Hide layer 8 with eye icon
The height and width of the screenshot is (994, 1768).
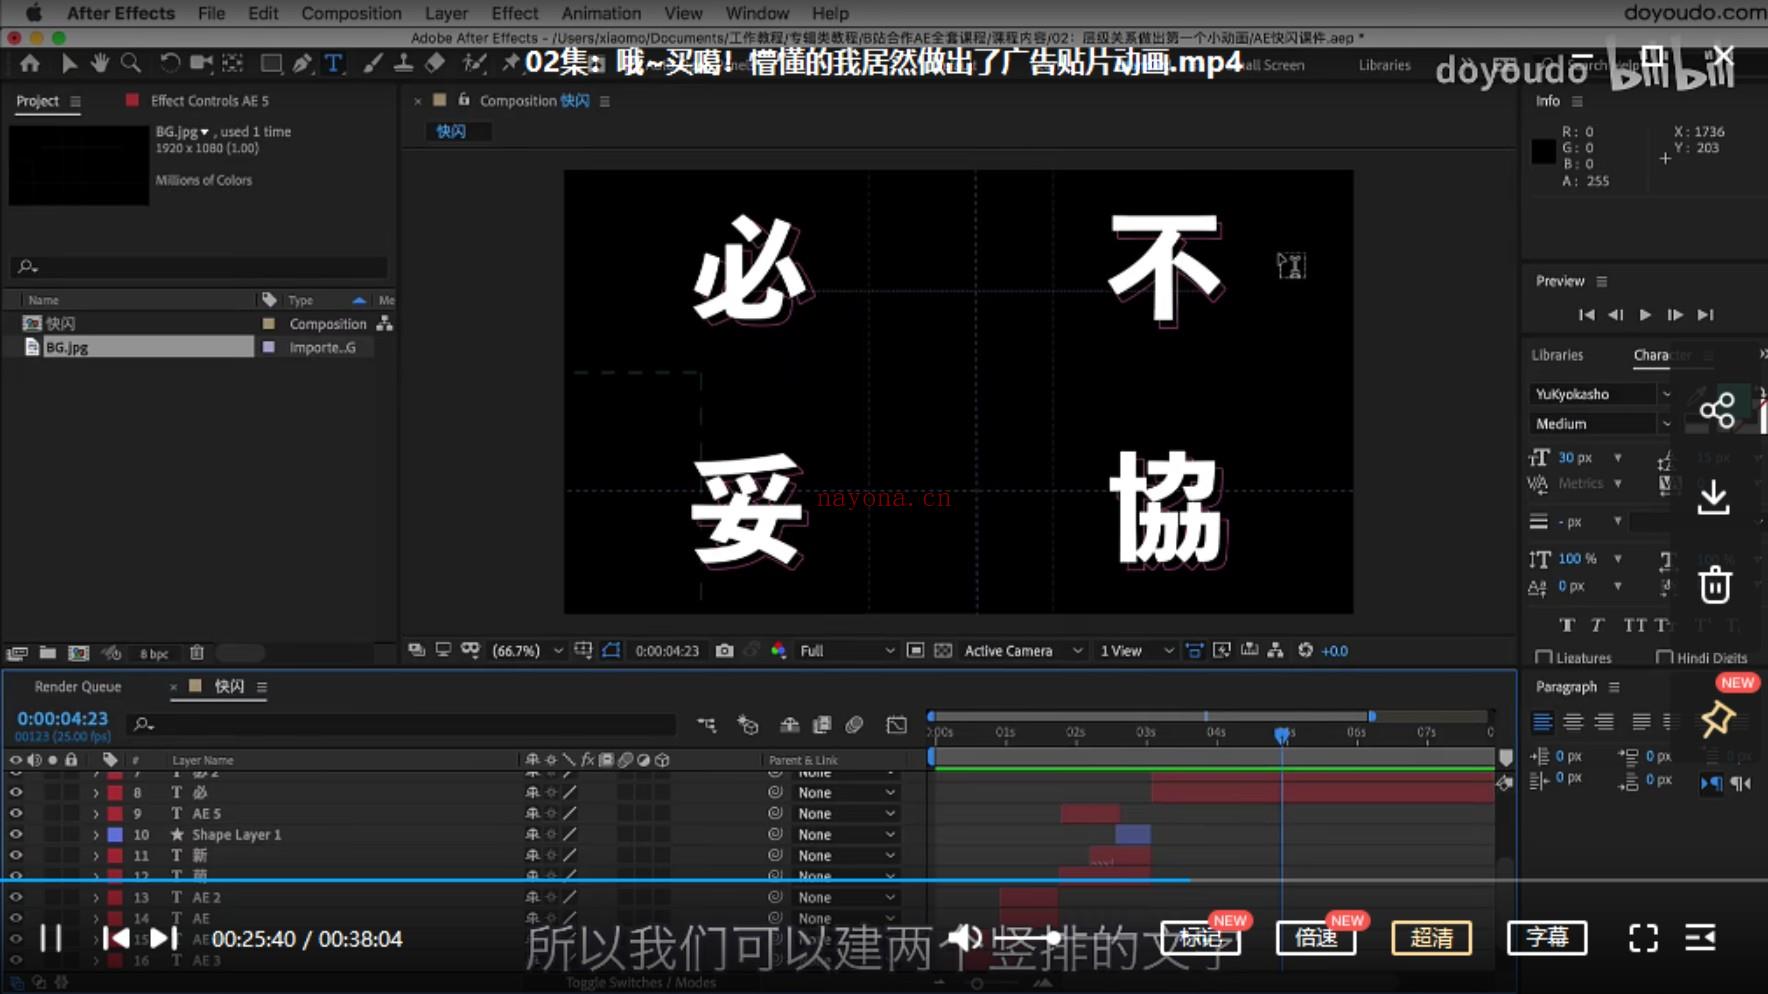pyautogui.click(x=15, y=792)
